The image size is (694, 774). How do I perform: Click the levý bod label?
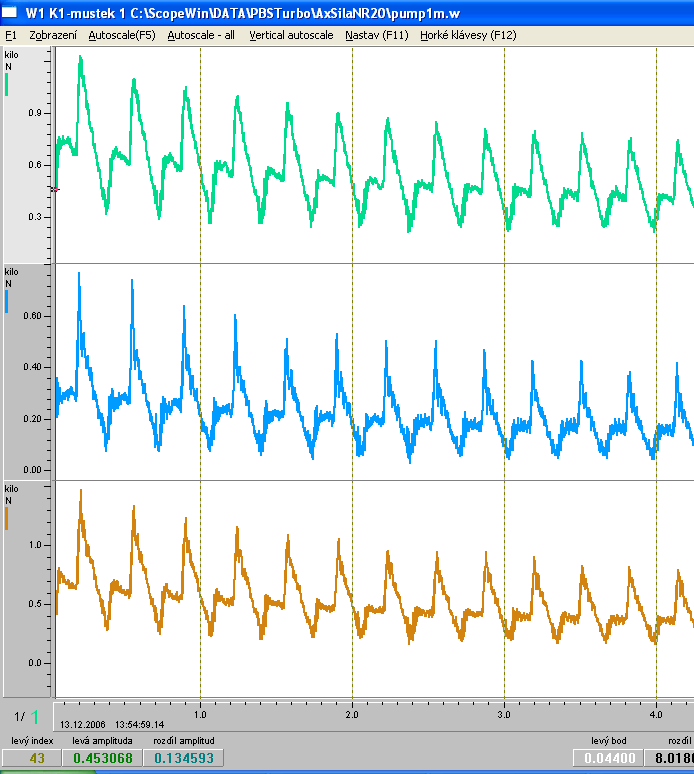(609, 740)
